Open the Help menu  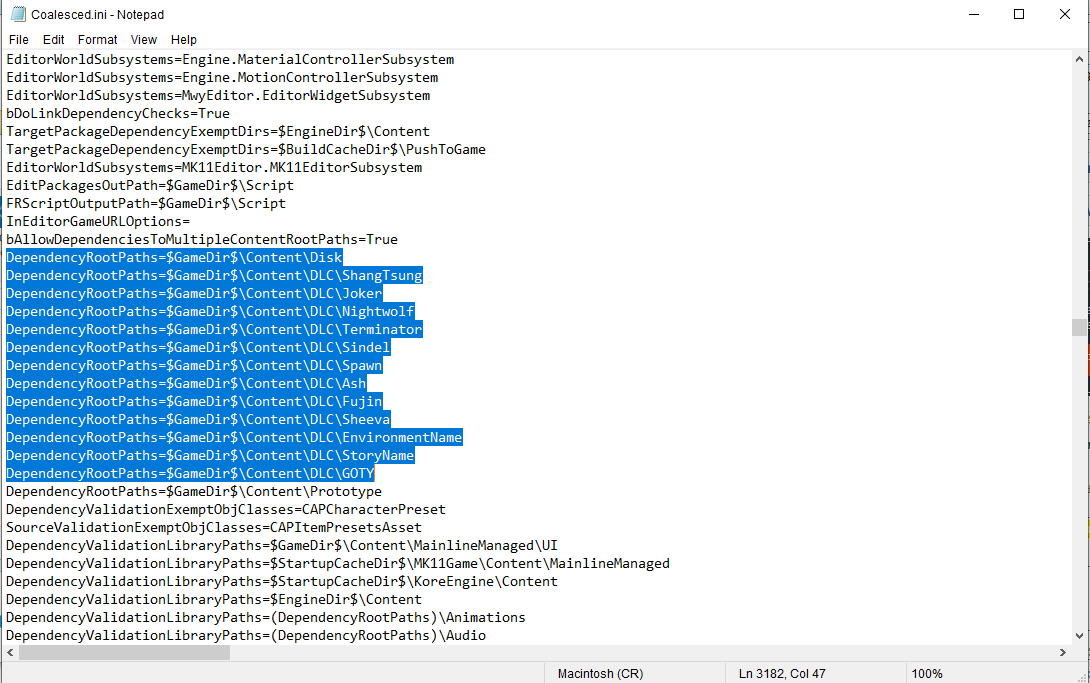pos(184,39)
